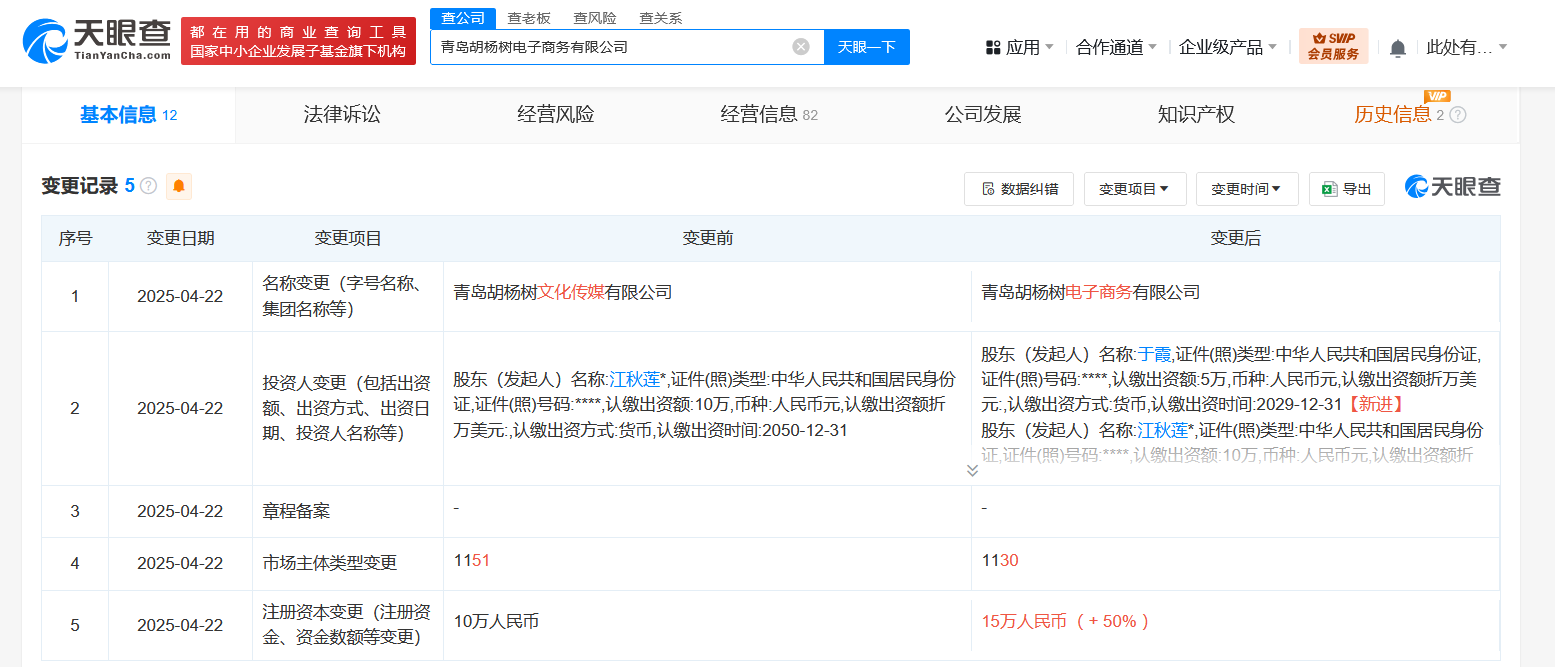Open the 变更项目 filter dropdown
1555x667 pixels.
click(x=1134, y=189)
